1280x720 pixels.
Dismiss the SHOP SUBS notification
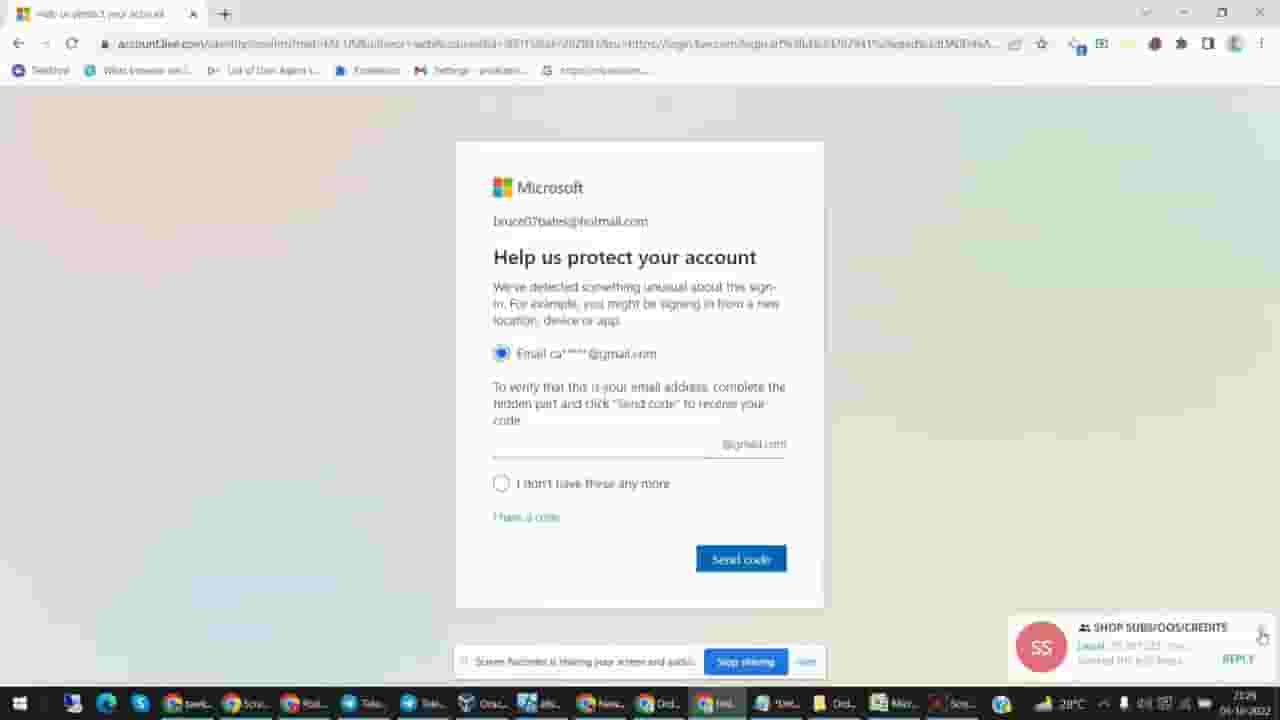click(x=1262, y=631)
